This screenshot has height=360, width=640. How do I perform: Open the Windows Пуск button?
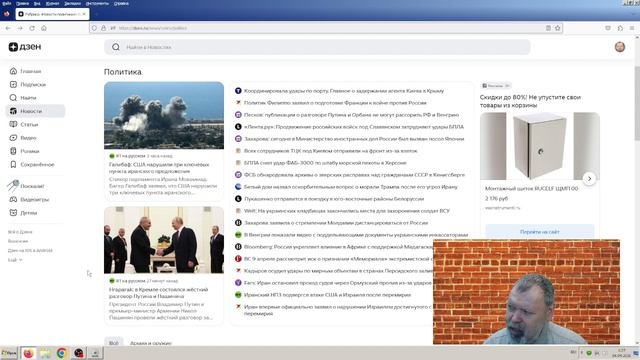9,353
